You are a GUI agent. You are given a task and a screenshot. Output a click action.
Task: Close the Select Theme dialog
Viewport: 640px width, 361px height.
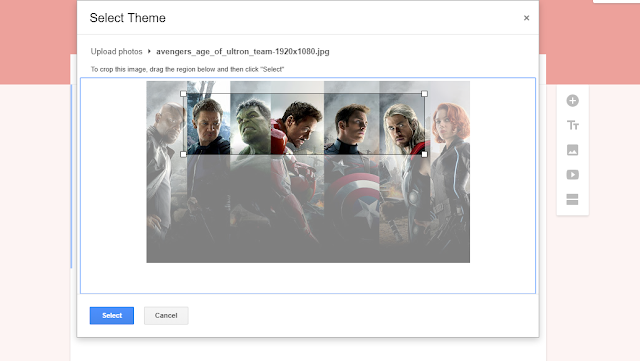tap(527, 18)
